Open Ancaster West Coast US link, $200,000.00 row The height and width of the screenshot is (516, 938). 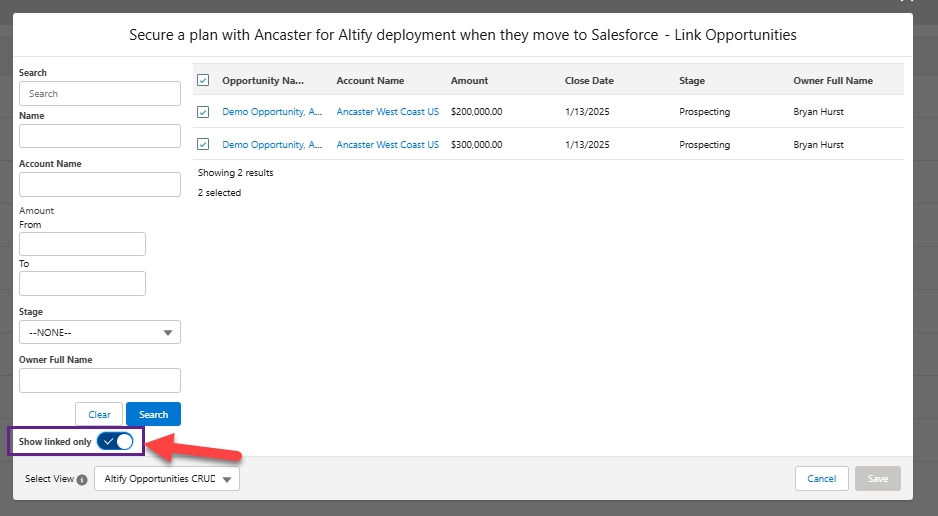[x=388, y=112]
